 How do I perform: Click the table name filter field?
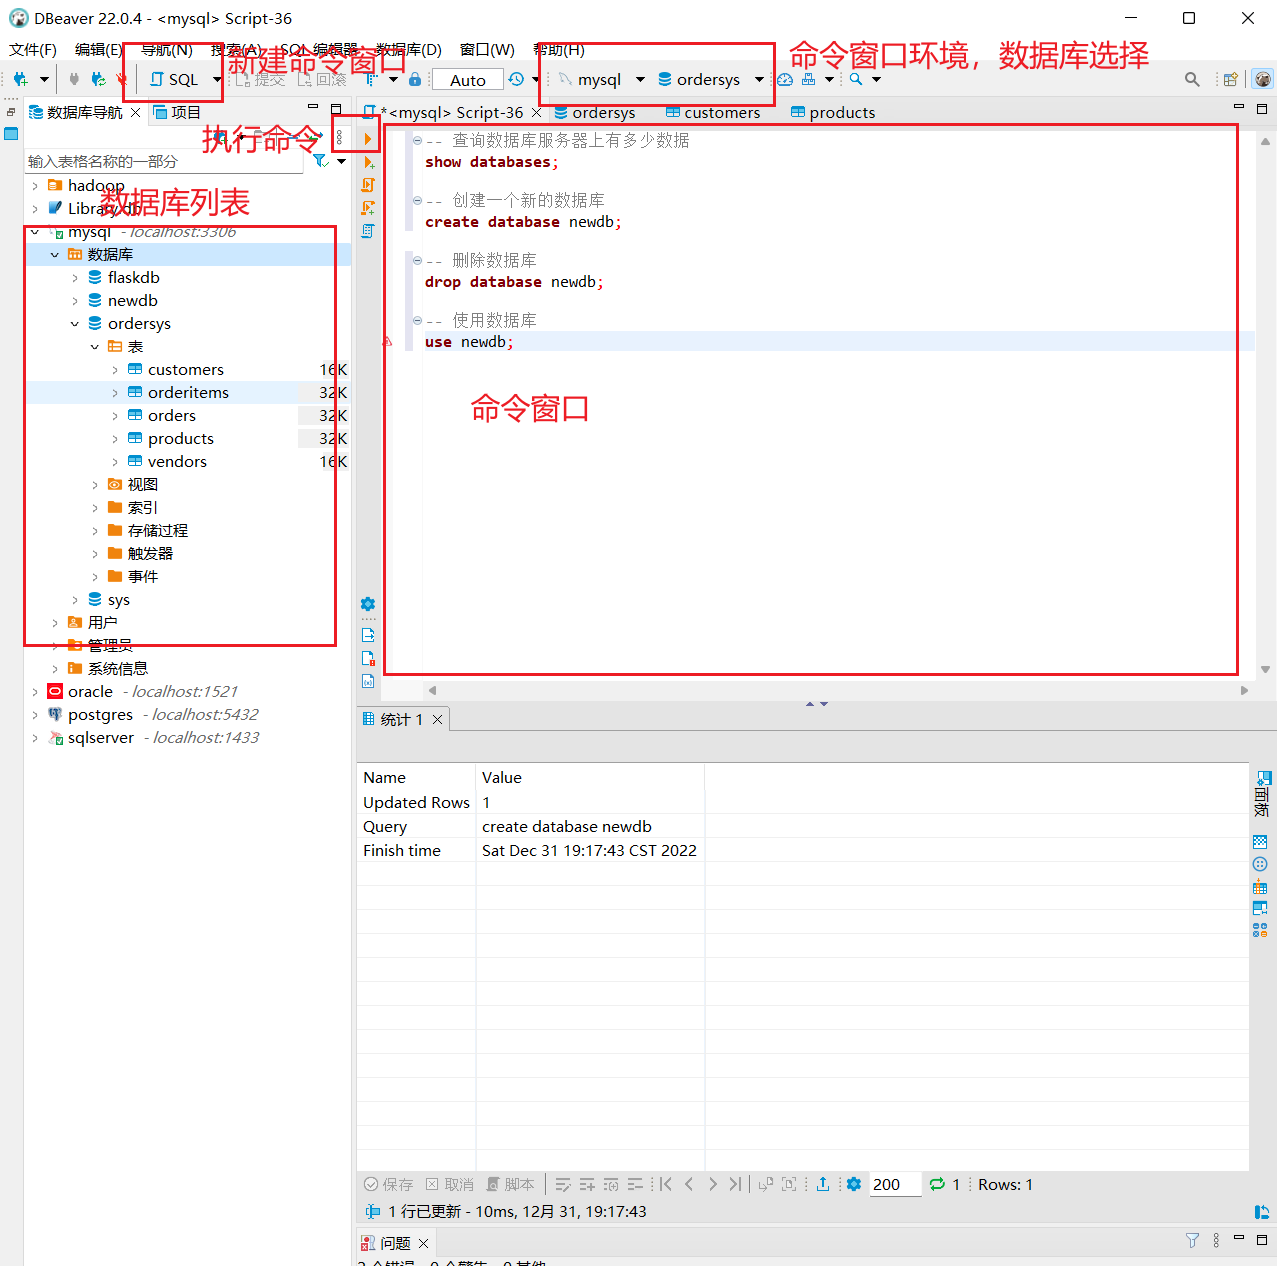164,161
